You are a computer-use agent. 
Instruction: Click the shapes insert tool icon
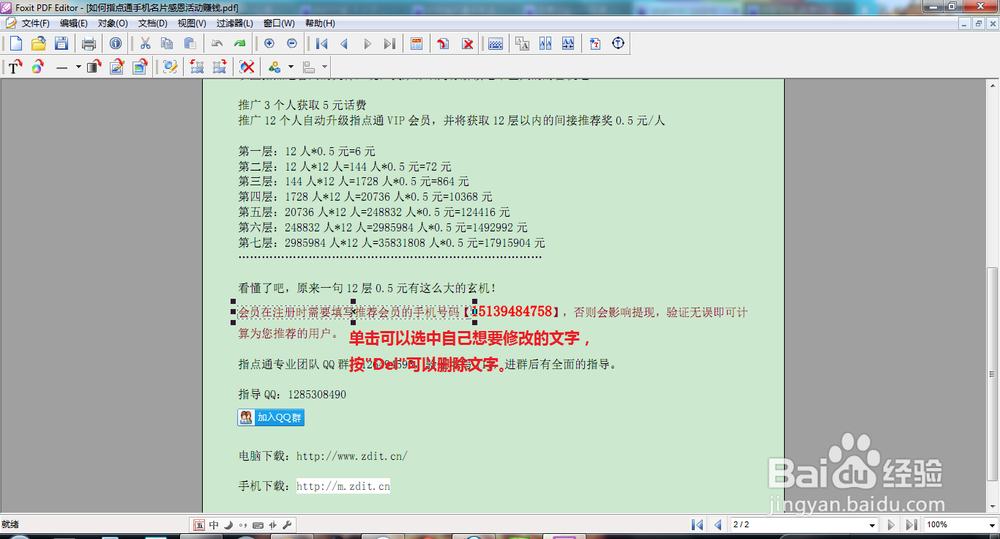275,66
